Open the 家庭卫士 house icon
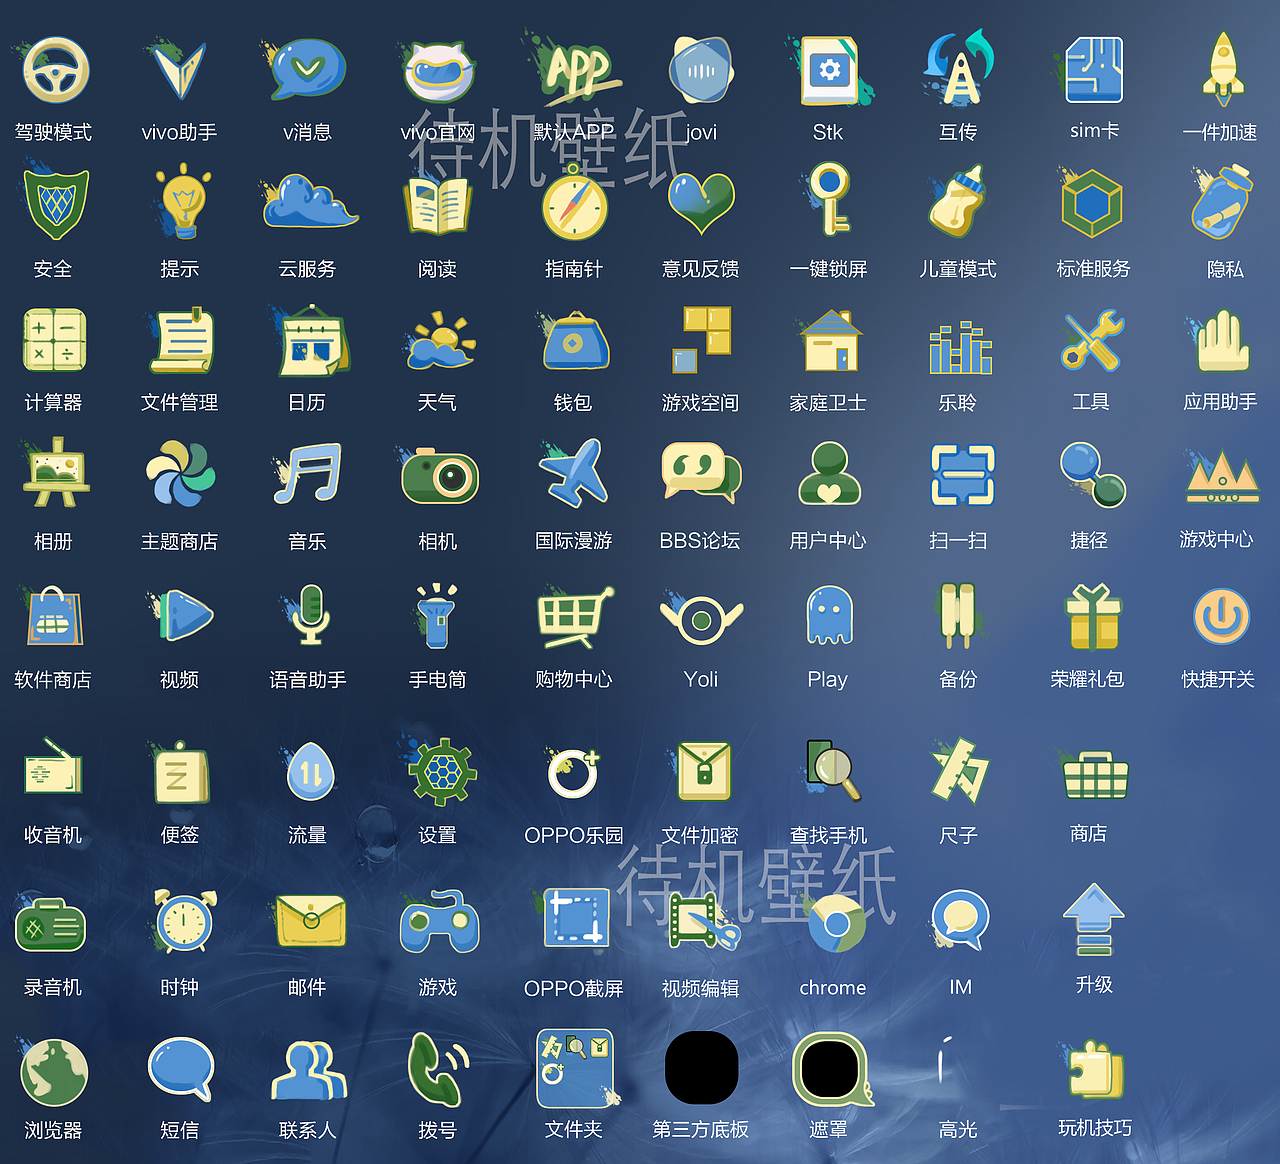The image size is (1280, 1164). 830,341
